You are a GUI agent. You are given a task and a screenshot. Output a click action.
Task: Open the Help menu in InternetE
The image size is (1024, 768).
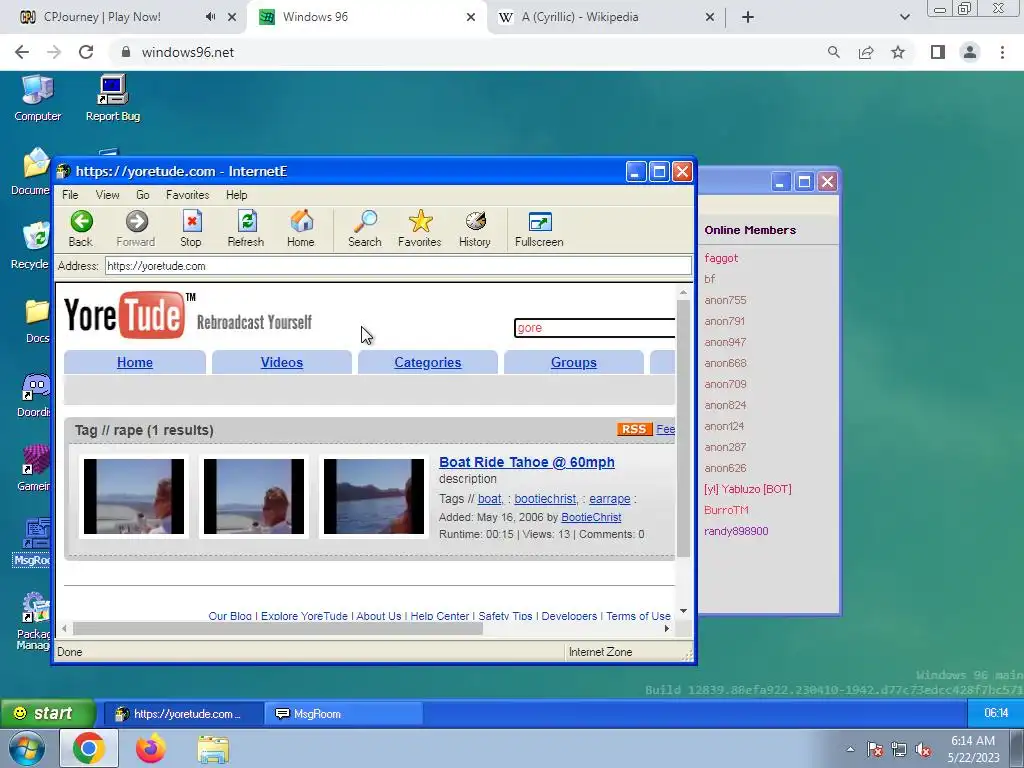click(x=236, y=195)
